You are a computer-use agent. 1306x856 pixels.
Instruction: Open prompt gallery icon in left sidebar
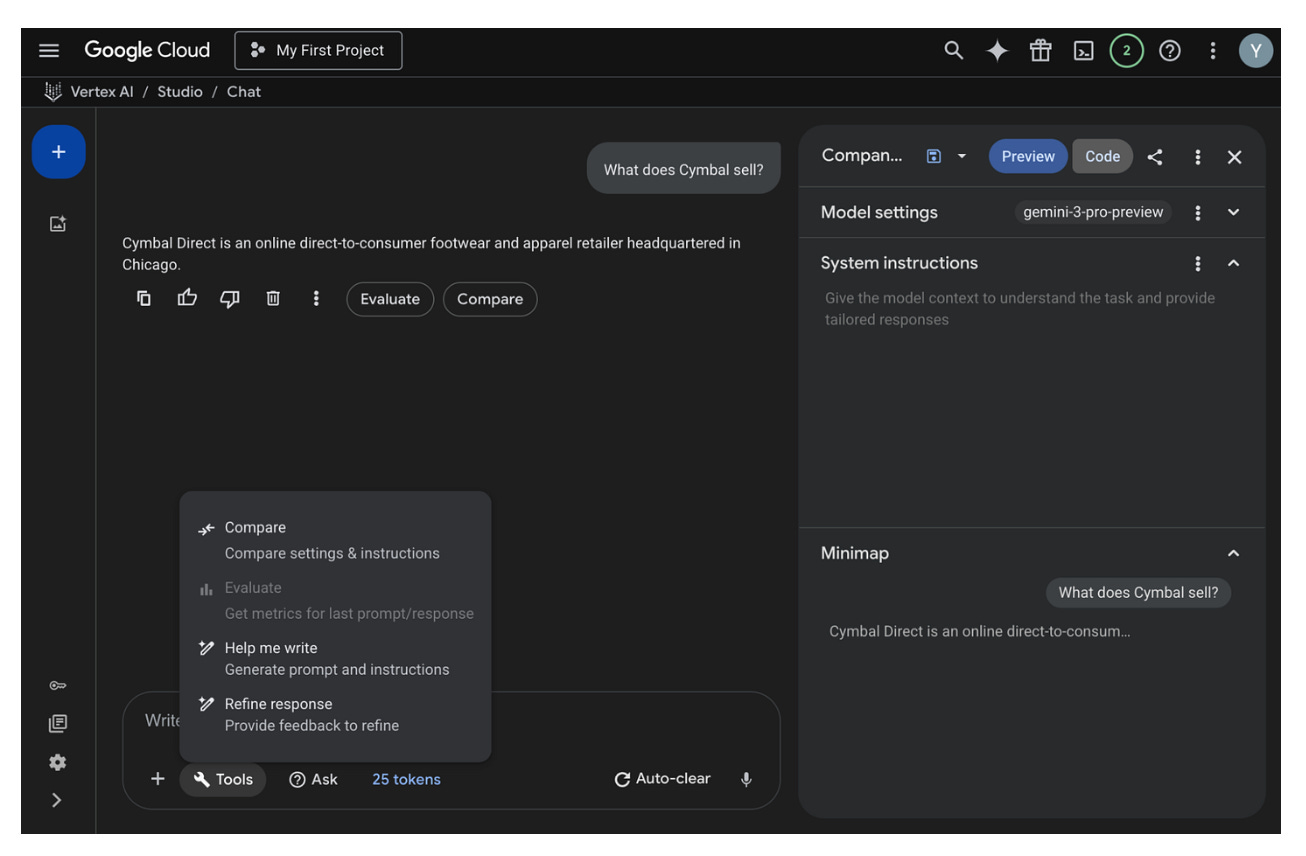pyautogui.click(x=58, y=224)
